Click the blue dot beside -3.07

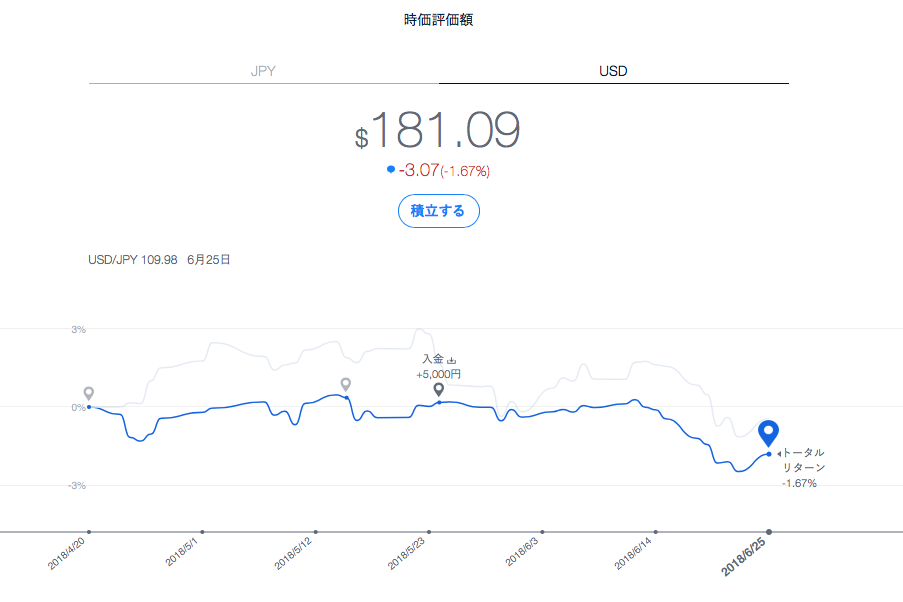tap(391, 169)
